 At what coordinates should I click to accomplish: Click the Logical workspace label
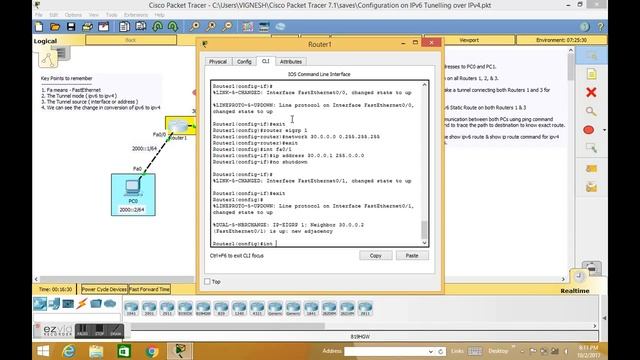(x=45, y=41)
